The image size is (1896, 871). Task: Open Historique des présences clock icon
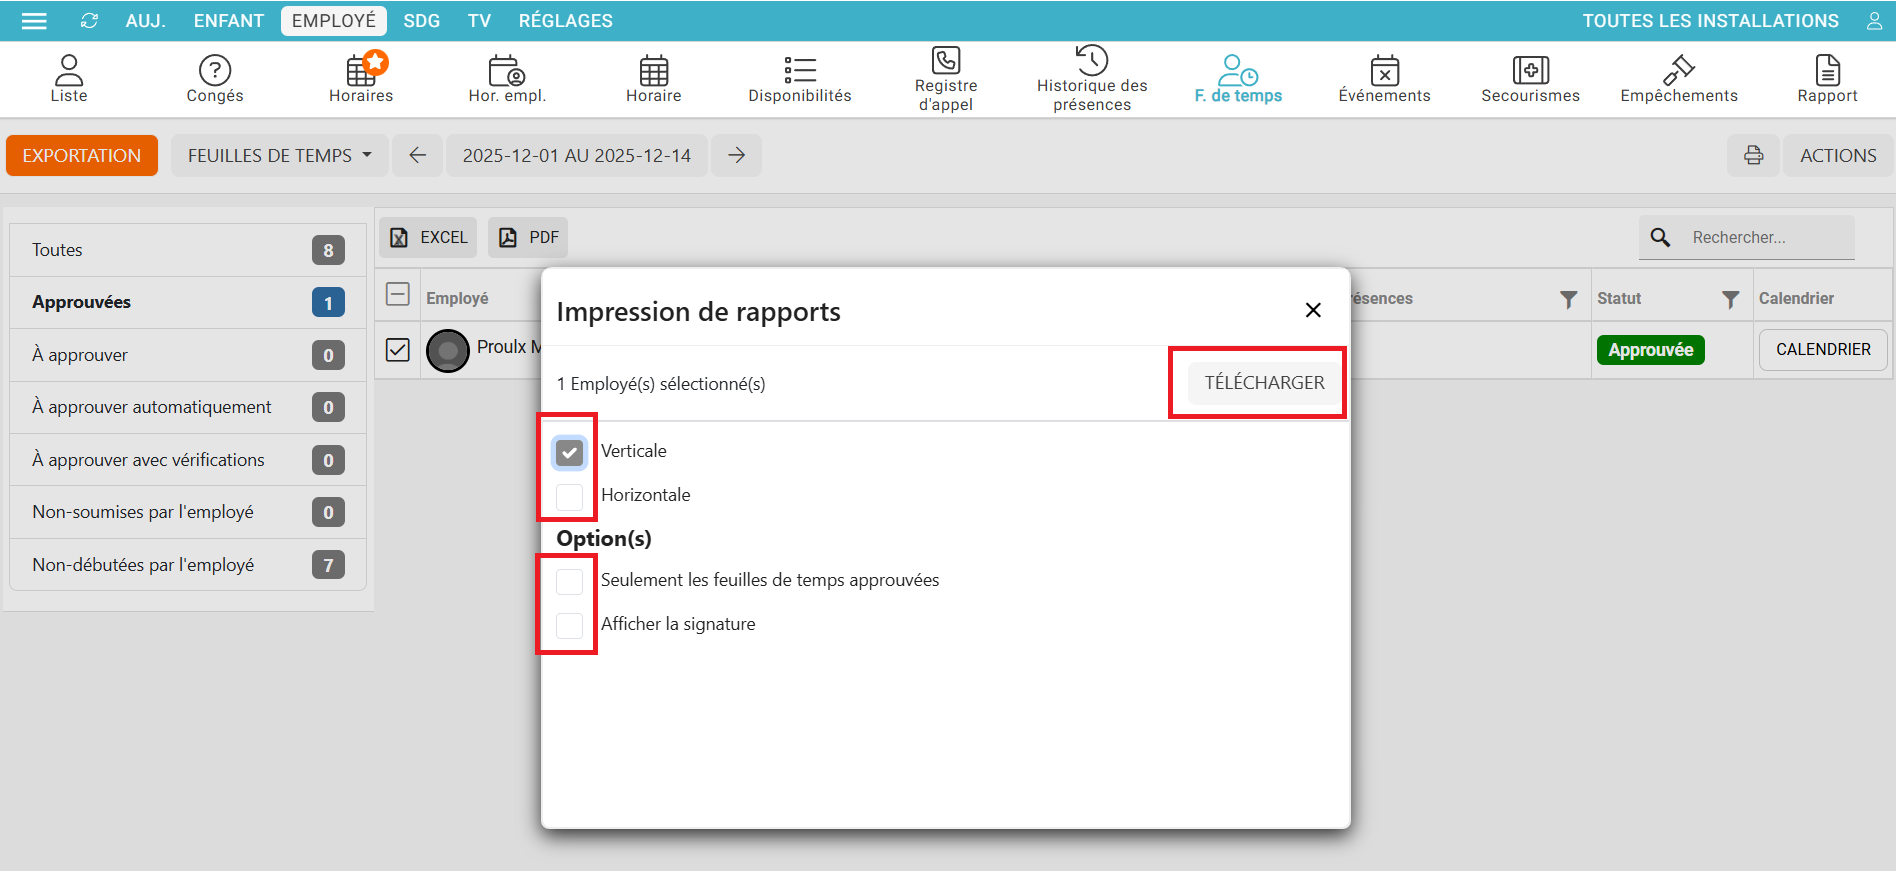coord(1091,60)
